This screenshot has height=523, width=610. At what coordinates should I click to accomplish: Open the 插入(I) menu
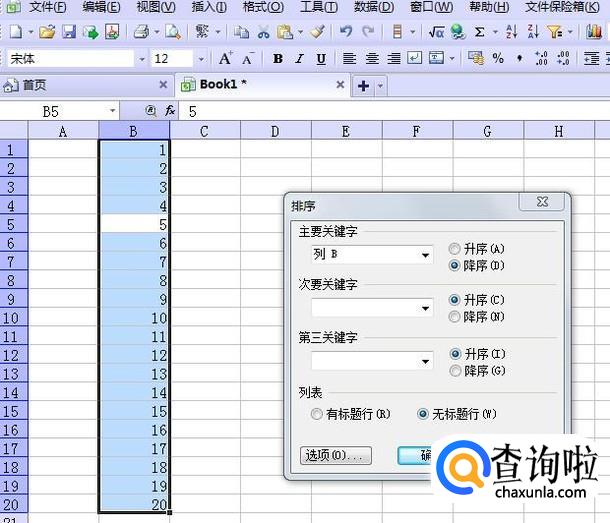209,7
